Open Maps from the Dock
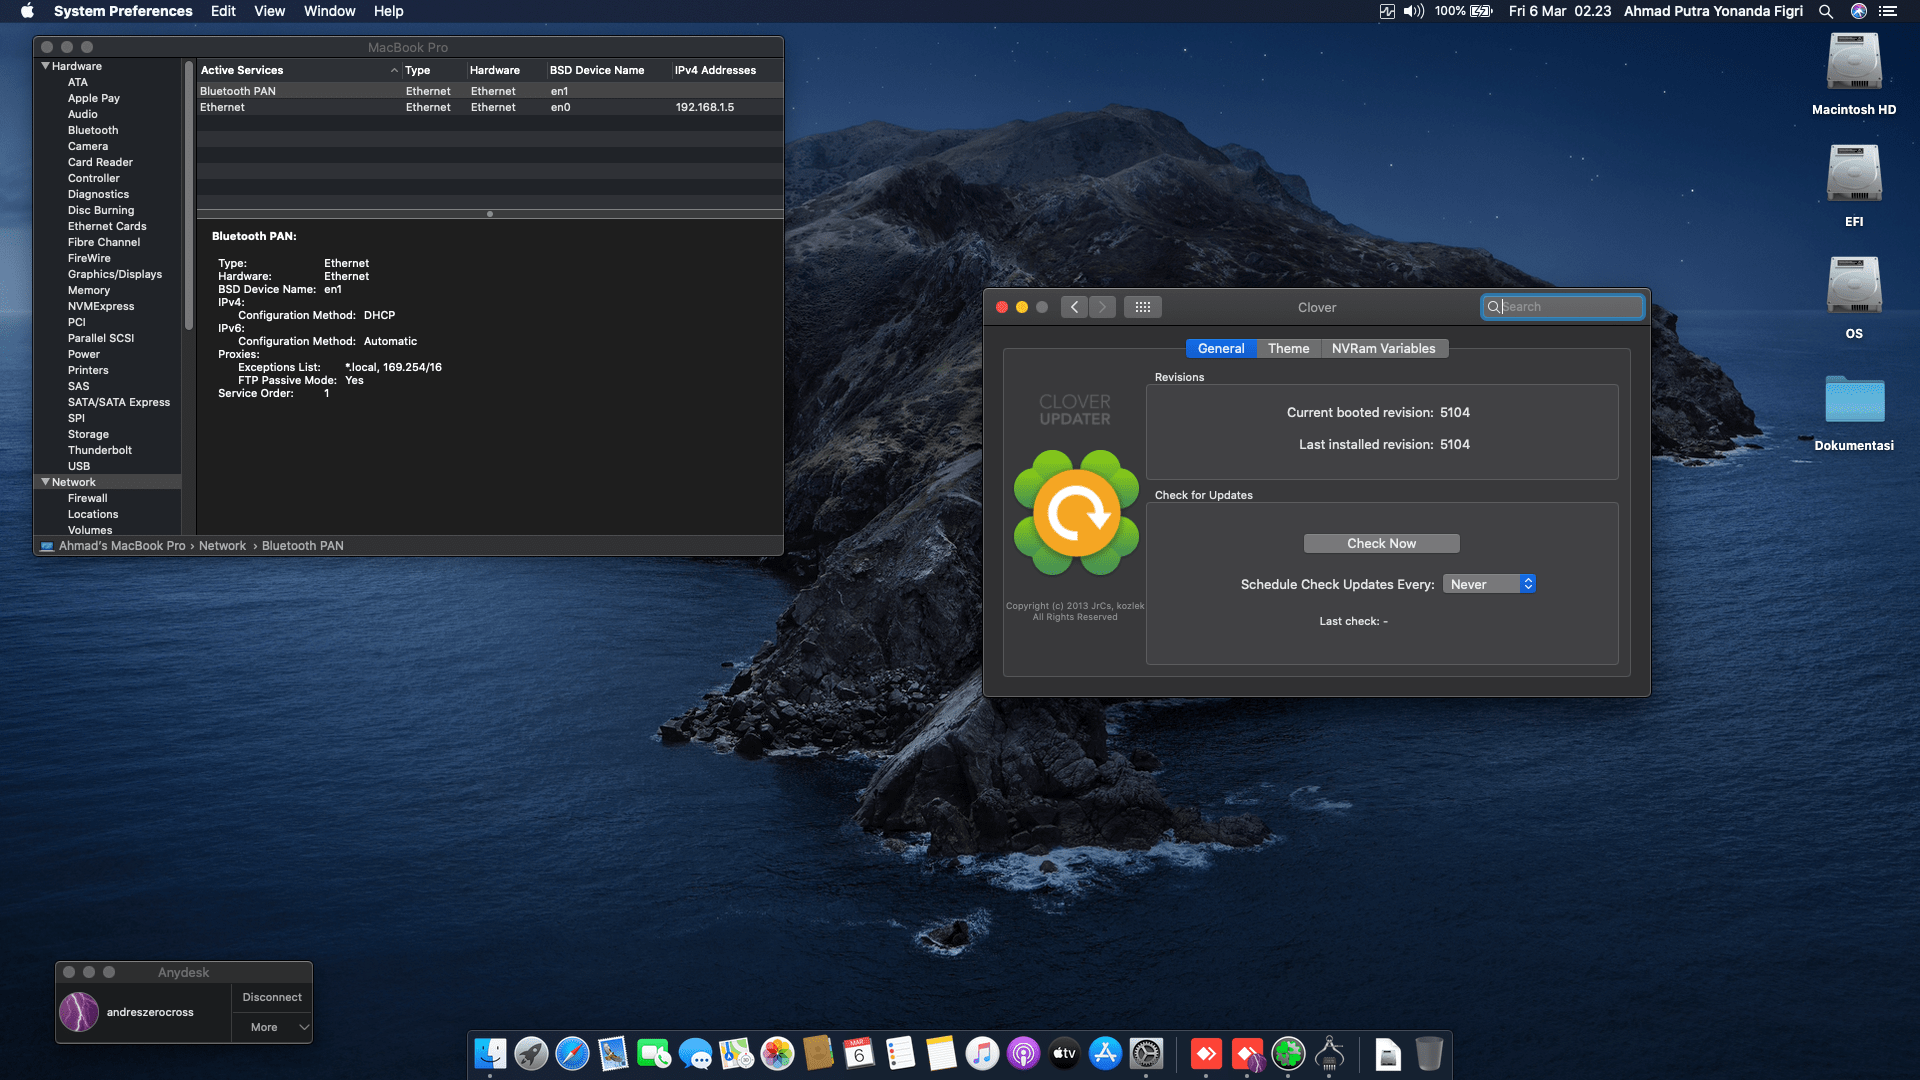1920x1080 pixels. tap(736, 1053)
